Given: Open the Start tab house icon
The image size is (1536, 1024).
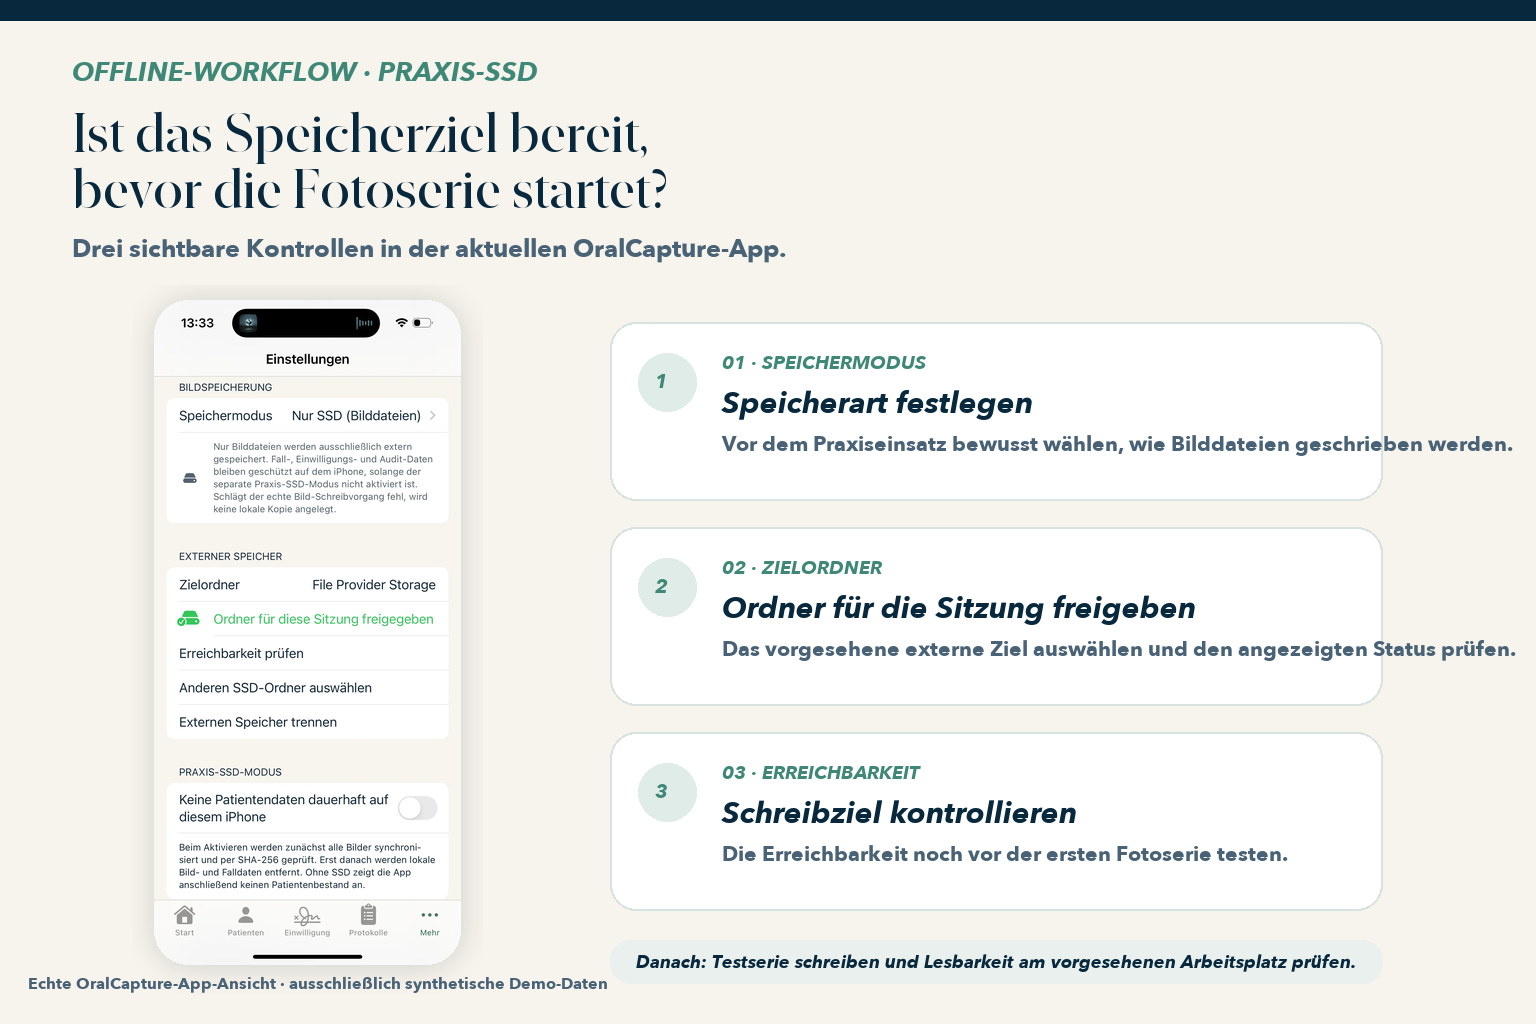Looking at the screenshot, I should pos(185,915).
